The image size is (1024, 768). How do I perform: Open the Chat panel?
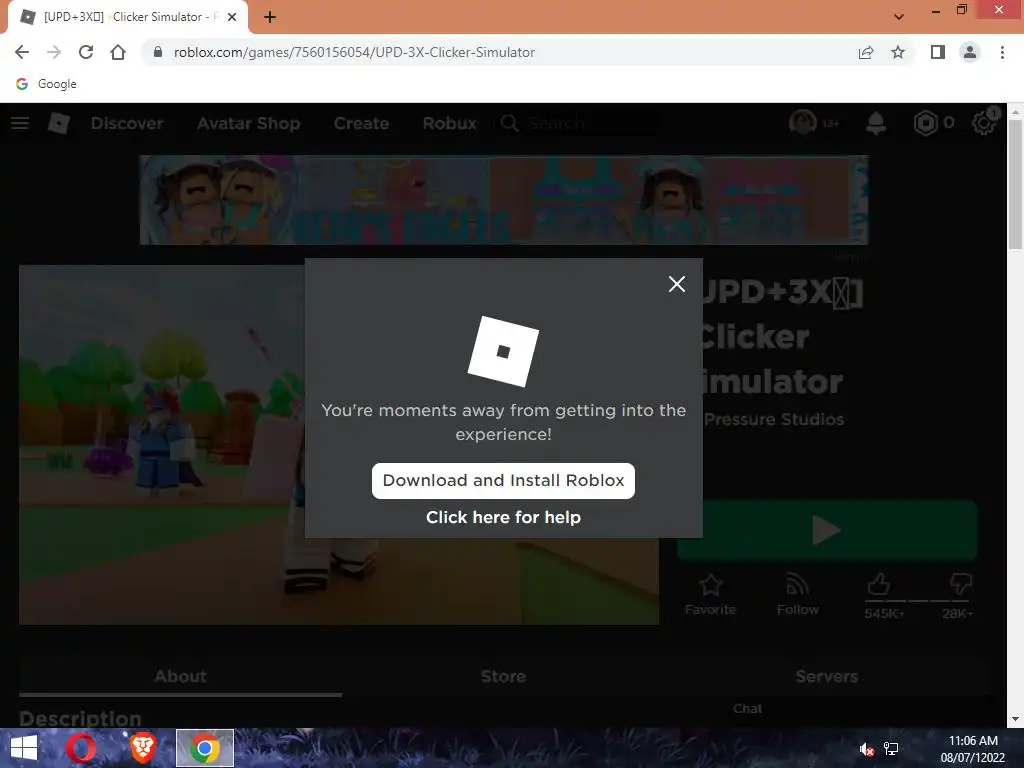747,709
